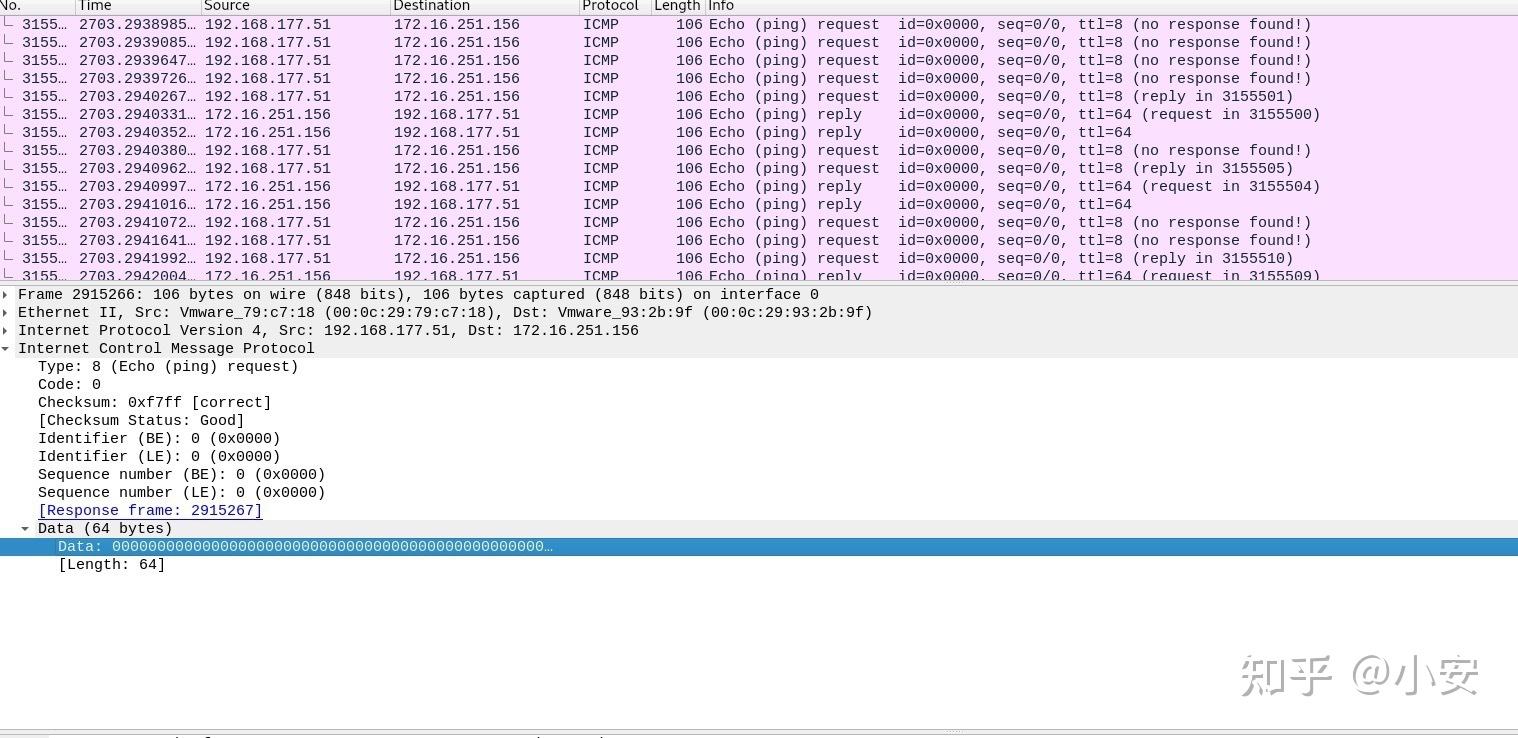1518x738 pixels.
Task: Select packet with time 2703.2939726
Action: [759, 79]
